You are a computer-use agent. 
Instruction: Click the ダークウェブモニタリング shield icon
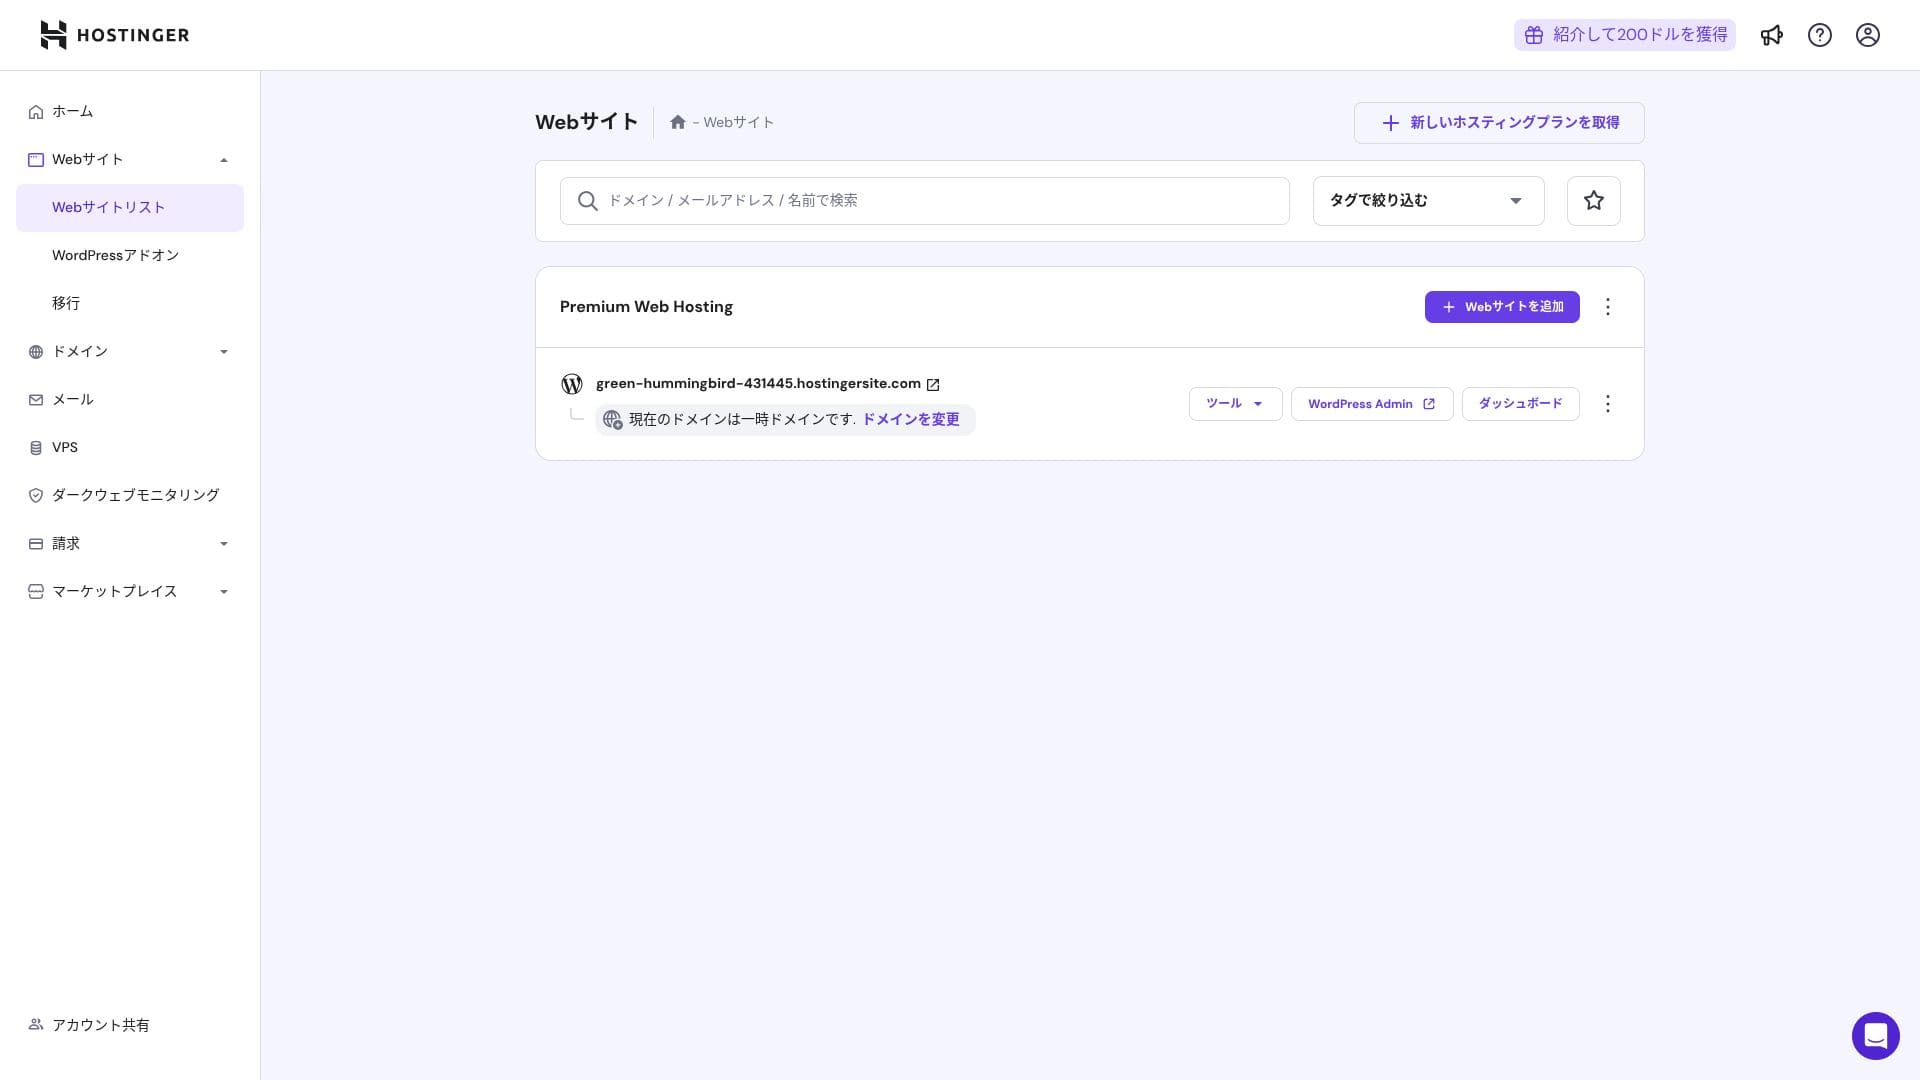coord(36,496)
